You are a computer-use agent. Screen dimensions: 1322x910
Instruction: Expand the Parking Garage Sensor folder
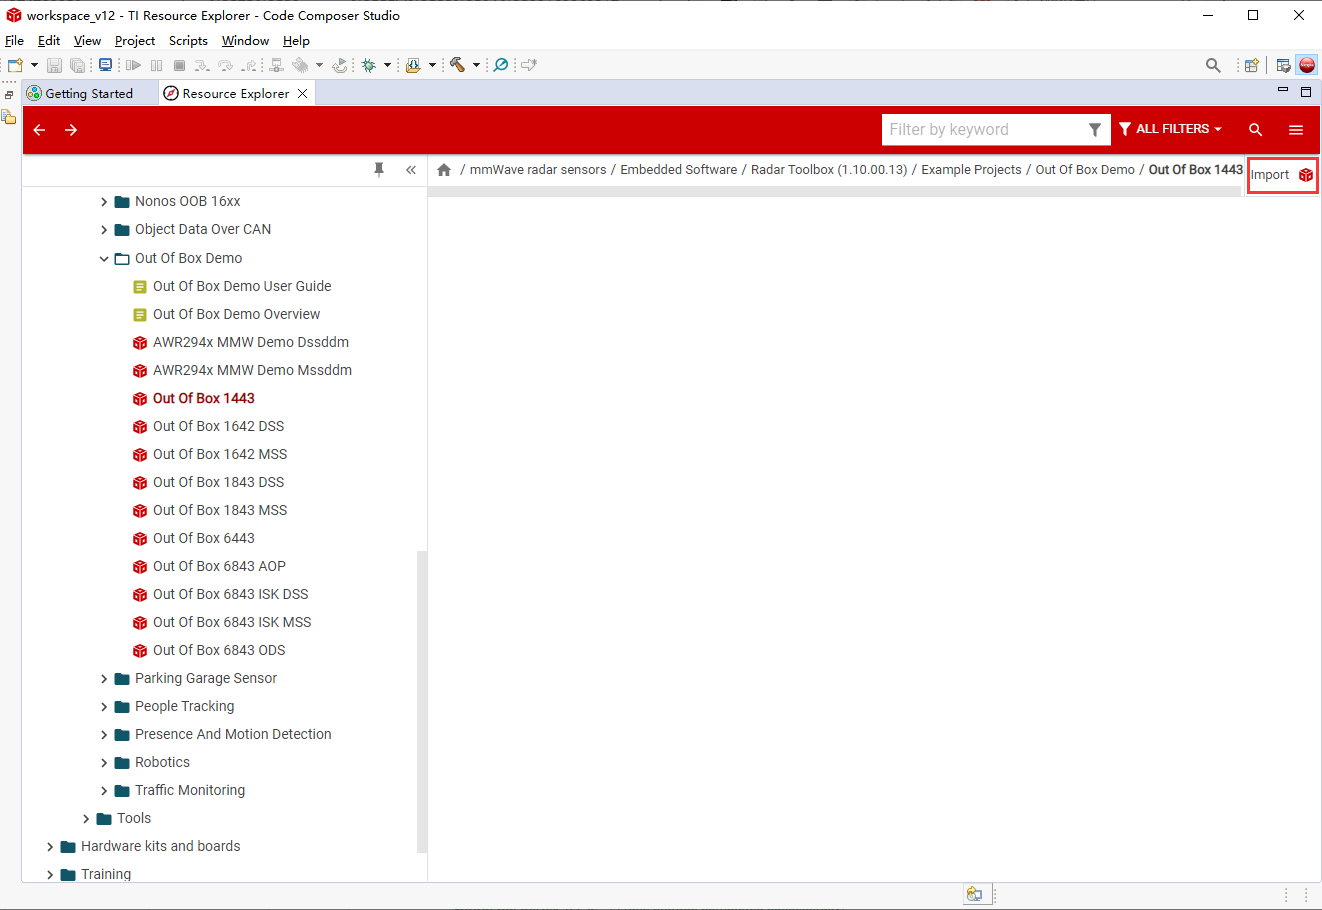tap(104, 678)
